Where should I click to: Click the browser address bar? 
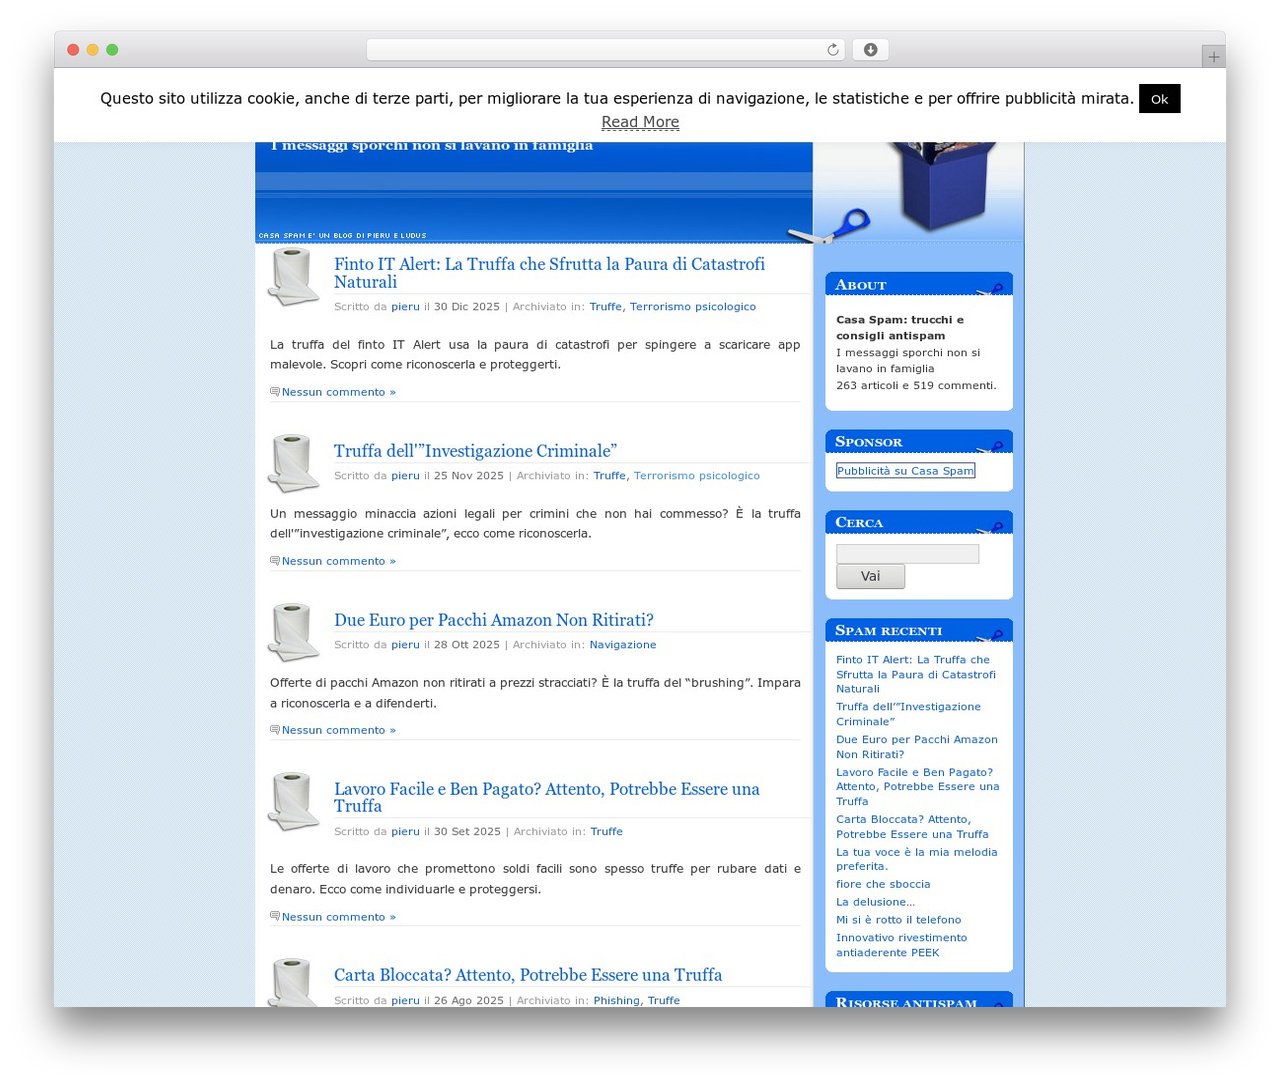point(605,50)
